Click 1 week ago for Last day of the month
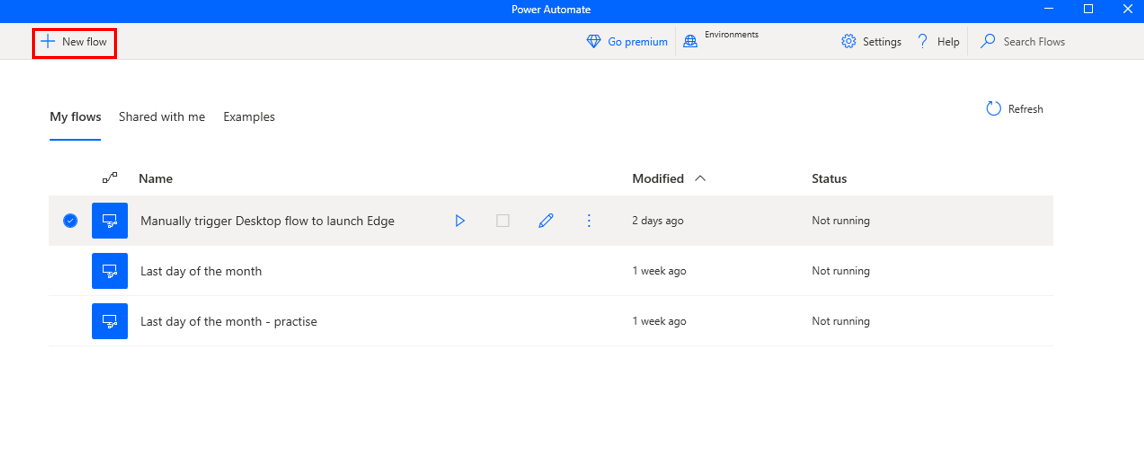This screenshot has height=464, width=1144. point(659,271)
